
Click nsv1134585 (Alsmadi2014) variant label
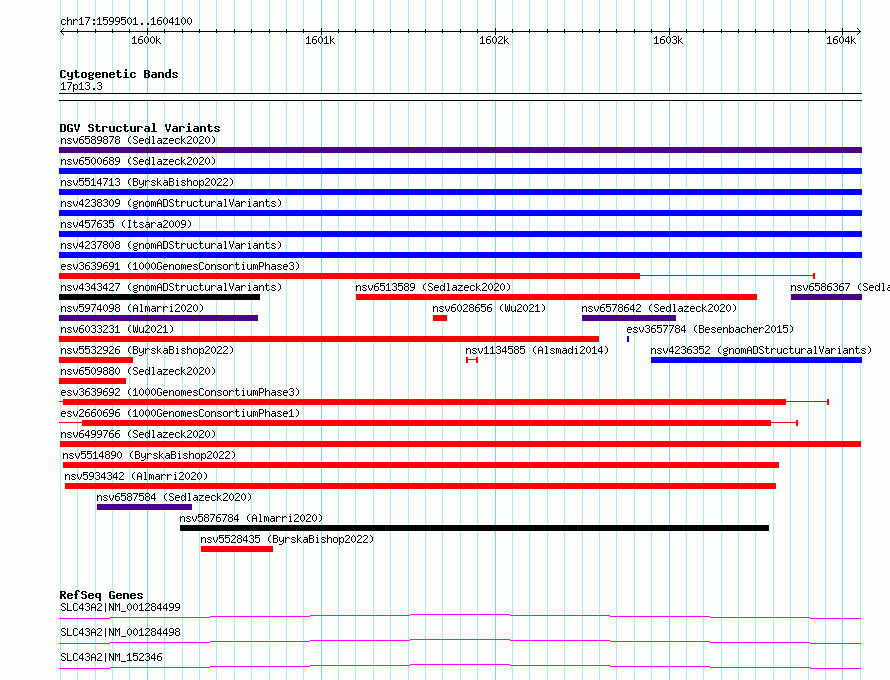537,350
